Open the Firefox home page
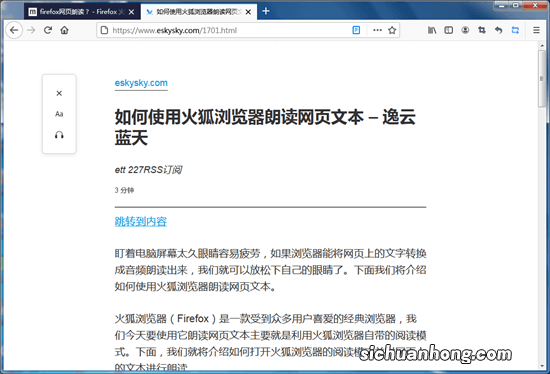Screen dimensions: 550x374 (x=65, y=30)
